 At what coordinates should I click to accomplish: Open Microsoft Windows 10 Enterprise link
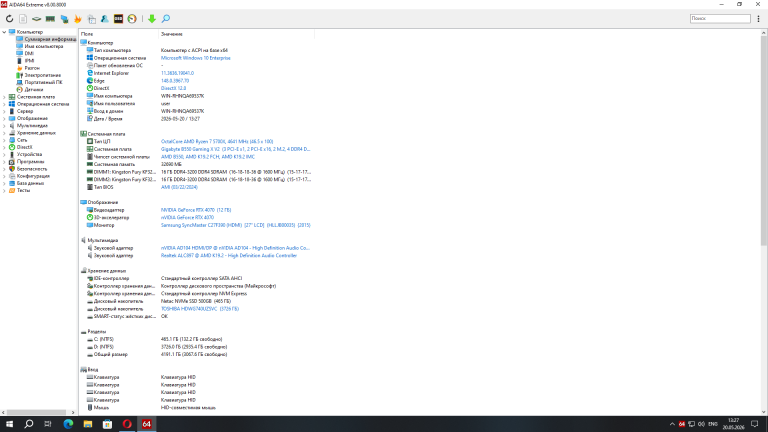(x=195, y=58)
